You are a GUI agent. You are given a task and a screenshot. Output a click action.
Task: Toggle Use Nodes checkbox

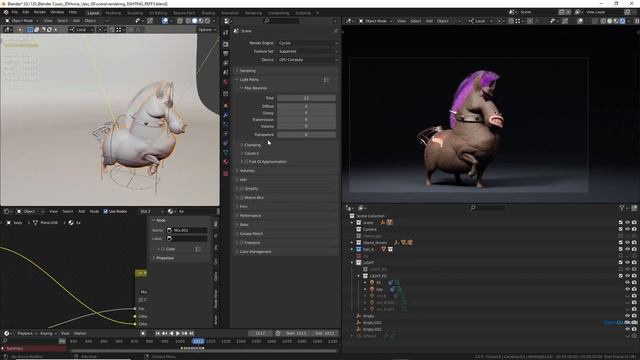[106, 211]
